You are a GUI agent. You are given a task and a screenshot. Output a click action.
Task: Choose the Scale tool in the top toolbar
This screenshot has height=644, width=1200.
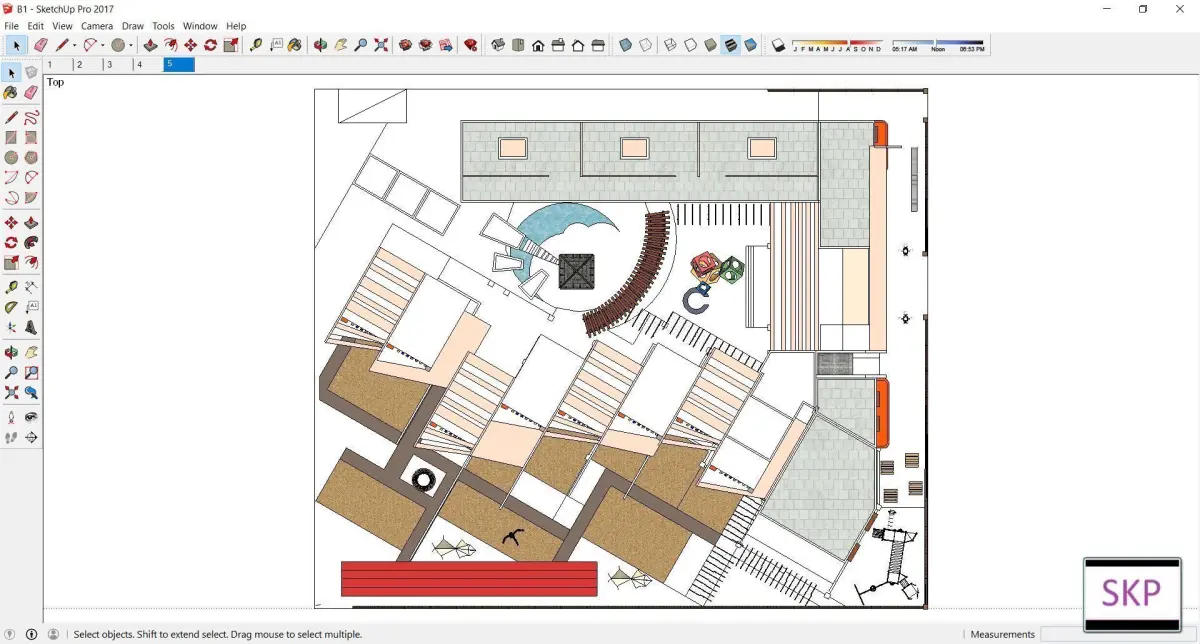pos(231,45)
